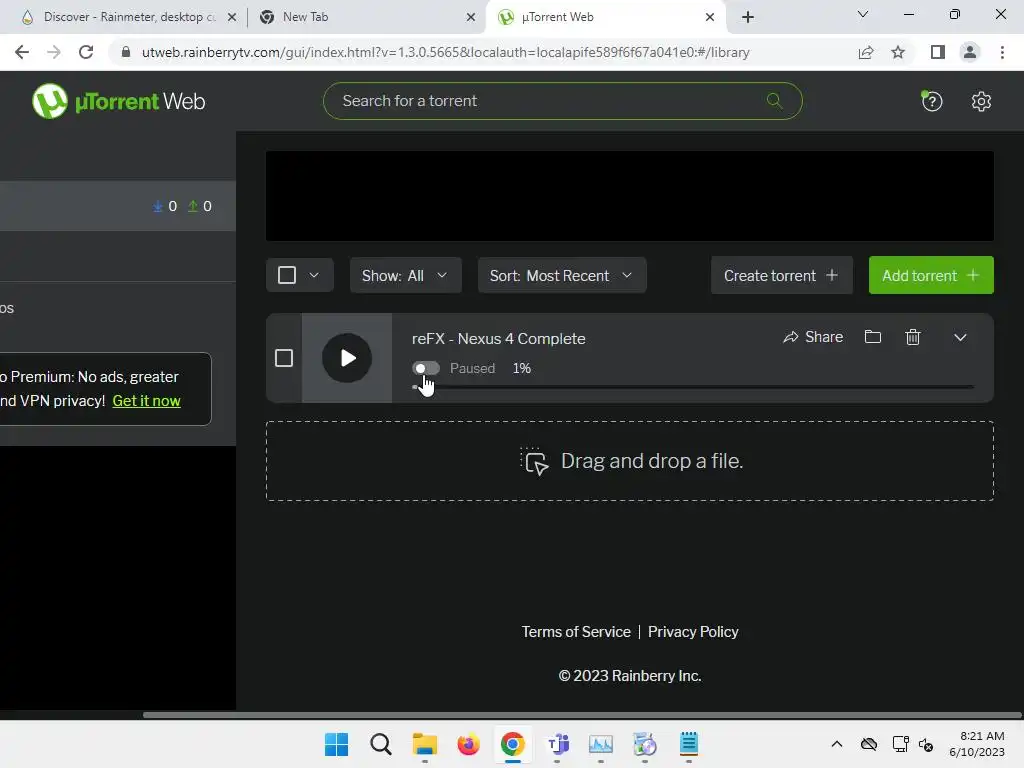Open Windows taskbar search
This screenshot has width=1024, height=768.
[381, 744]
